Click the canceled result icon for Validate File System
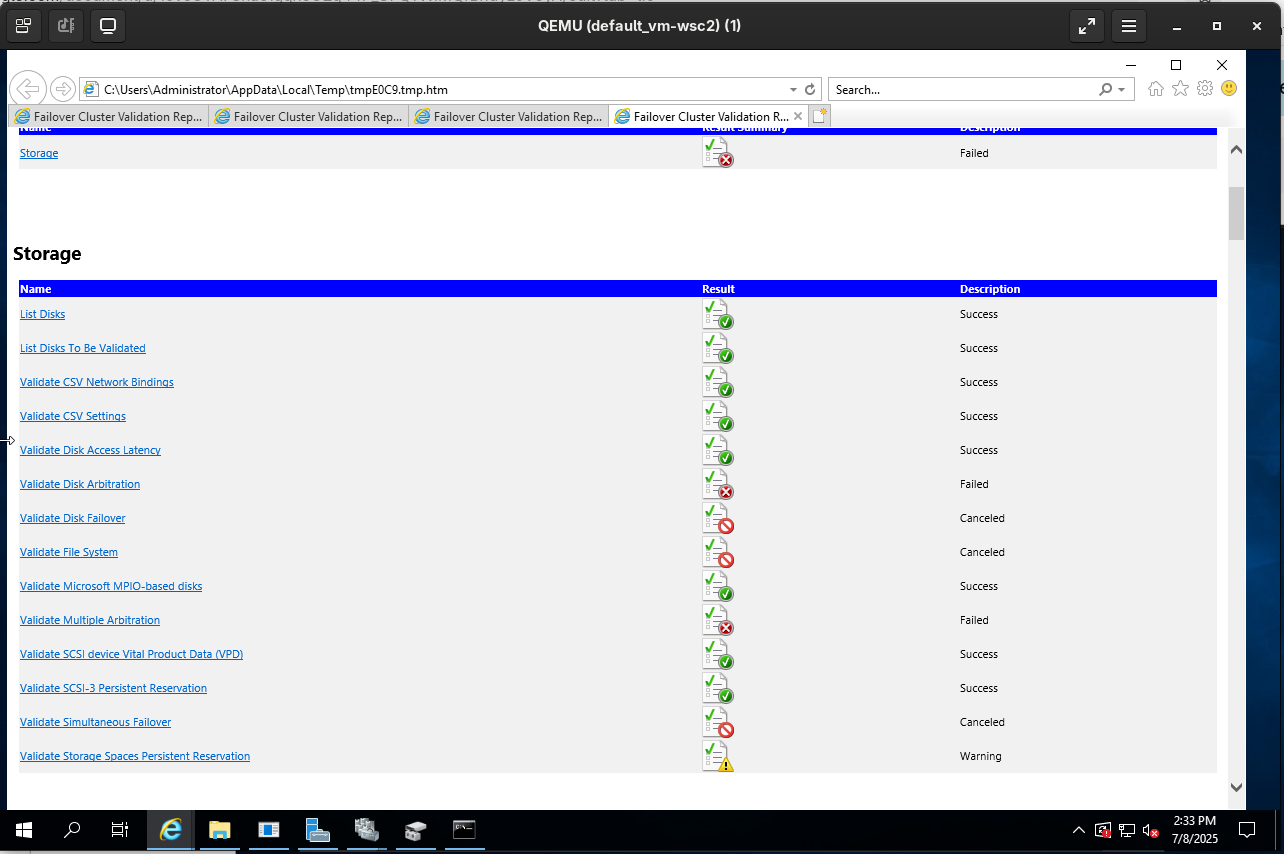Viewport: 1284px width, 854px height. 718,552
